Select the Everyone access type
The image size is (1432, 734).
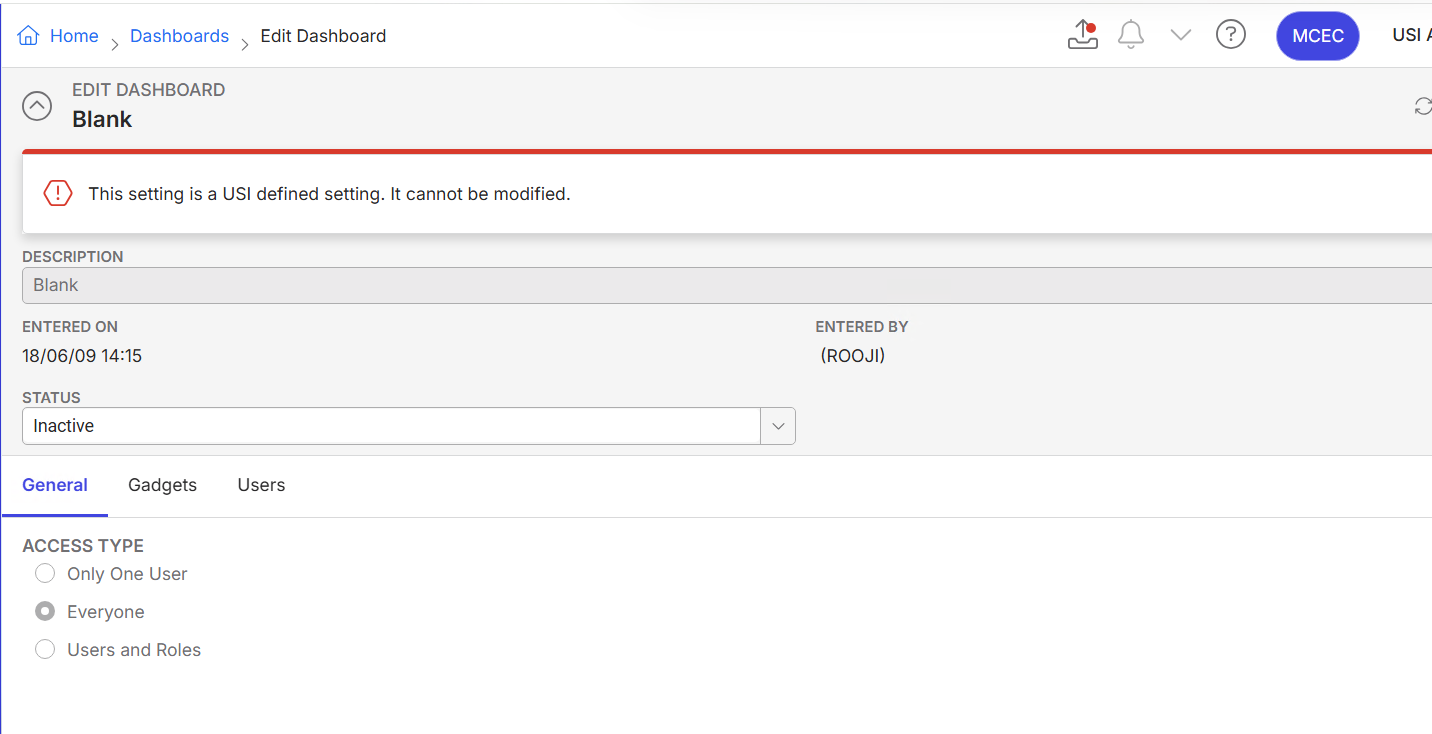45,612
